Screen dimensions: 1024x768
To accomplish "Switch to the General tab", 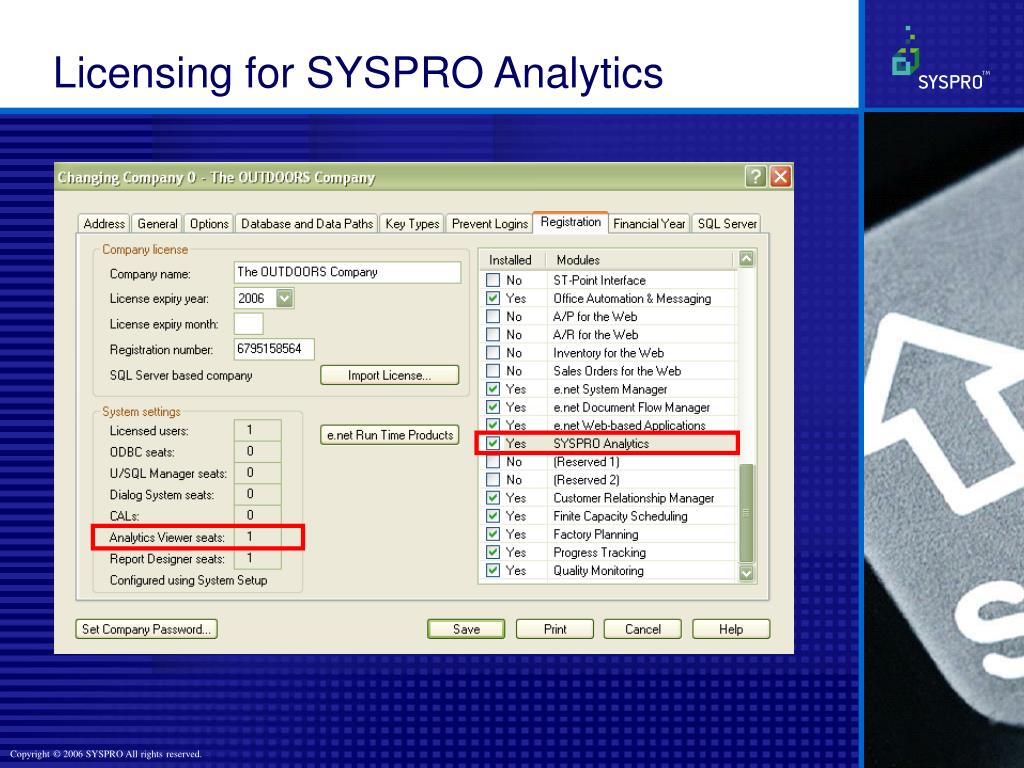I will [157, 223].
